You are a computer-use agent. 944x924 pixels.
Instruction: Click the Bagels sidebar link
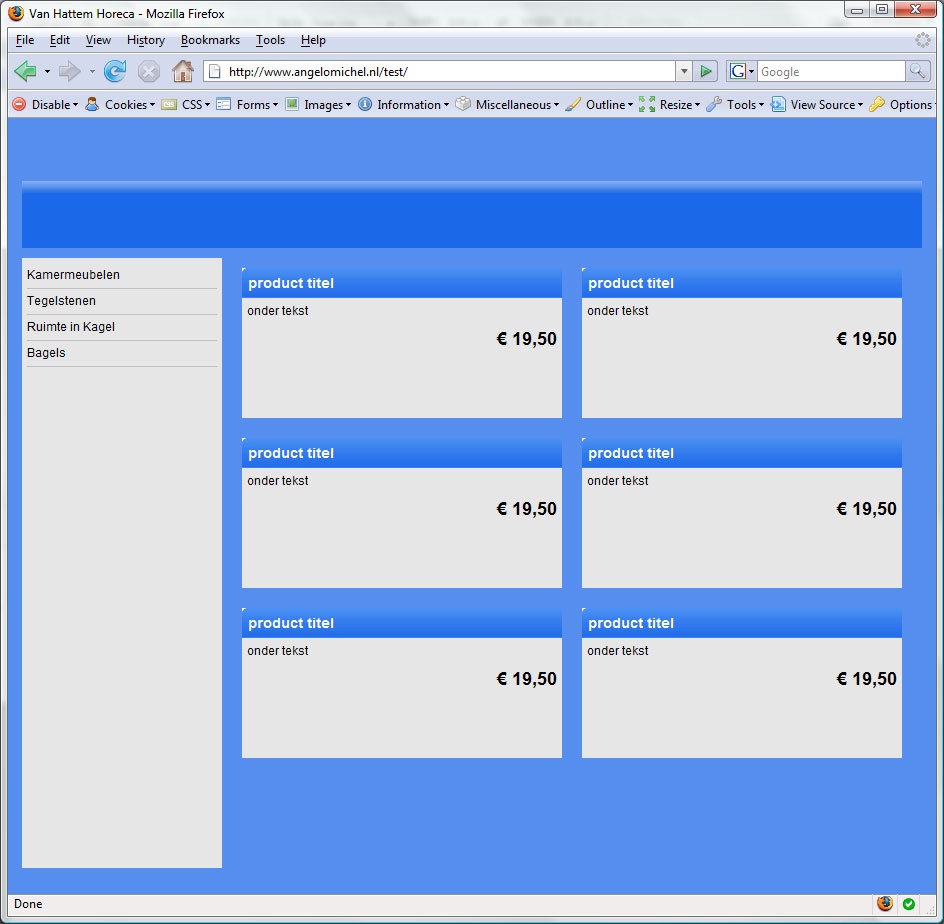coord(46,353)
